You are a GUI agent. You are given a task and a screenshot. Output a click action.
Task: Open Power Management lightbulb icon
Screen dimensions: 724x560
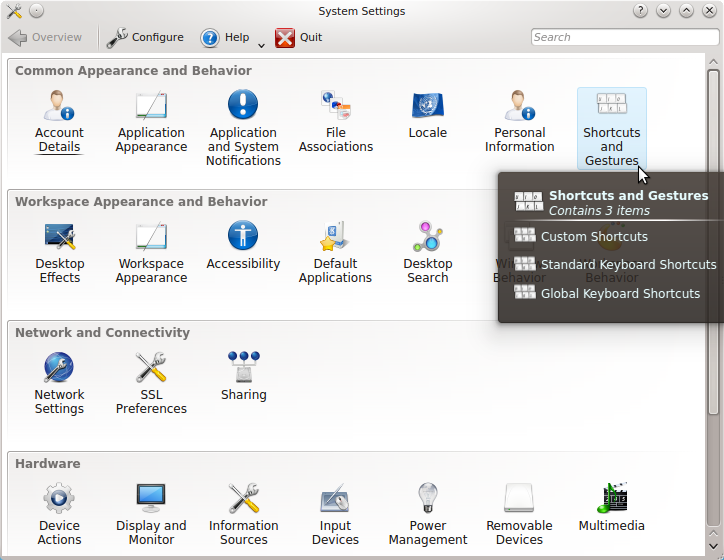[427, 498]
